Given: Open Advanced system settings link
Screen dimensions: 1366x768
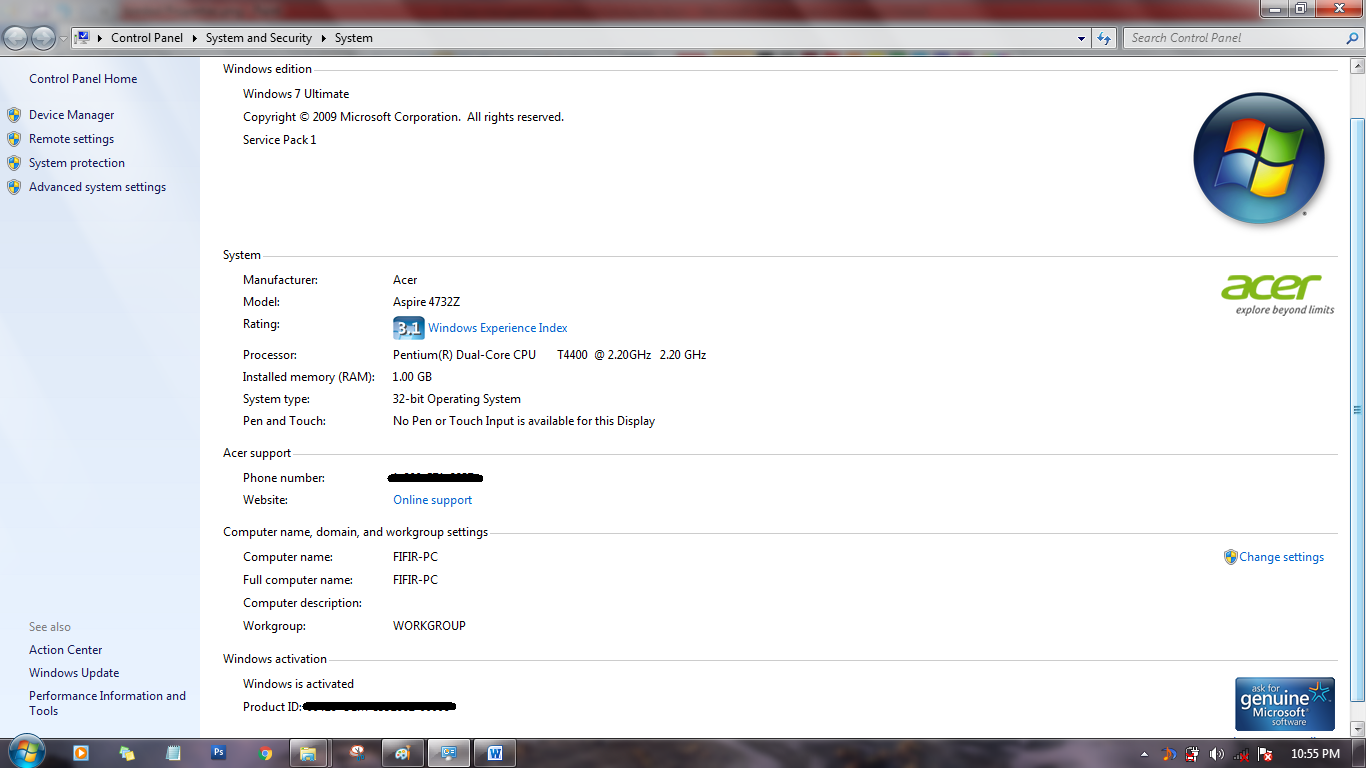Looking at the screenshot, I should point(97,187).
